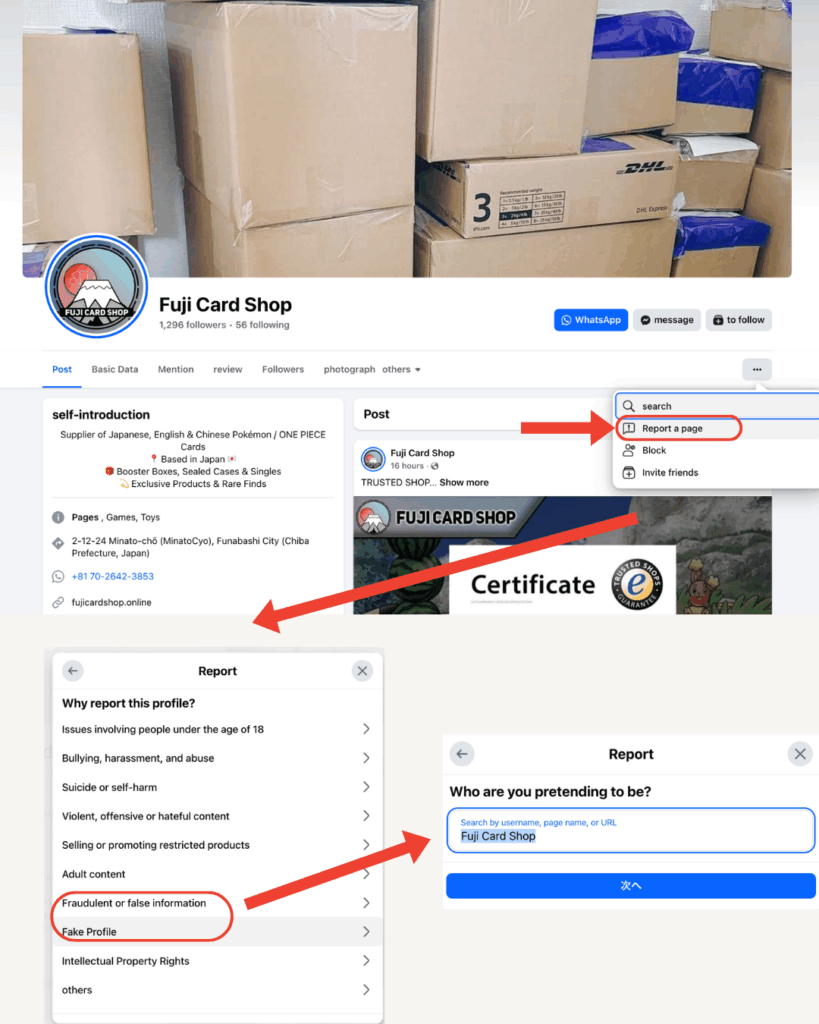This screenshot has height=1024, width=819.
Task: Expand Fake Profile report option
Action: click(x=217, y=932)
